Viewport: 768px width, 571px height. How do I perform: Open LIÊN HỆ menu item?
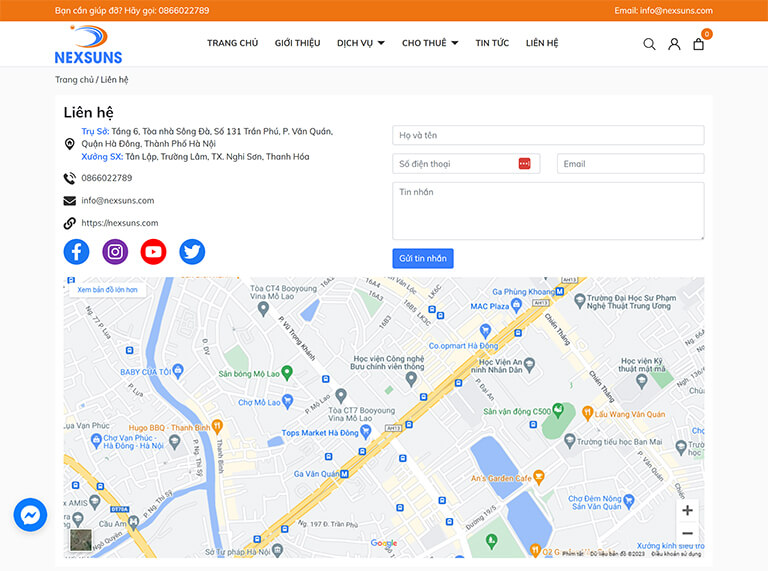click(x=542, y=43)
